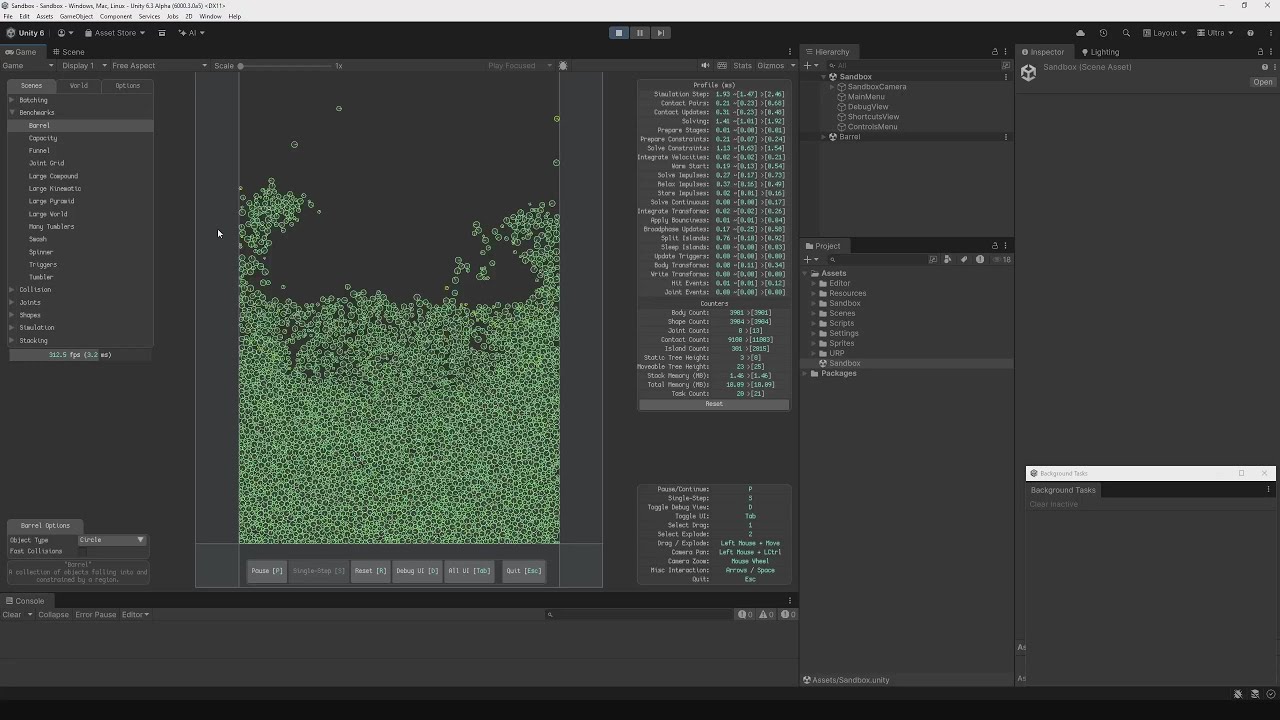1280x720 pixels.
Task: Expand the Stacking category
Action: coord(12,341)
